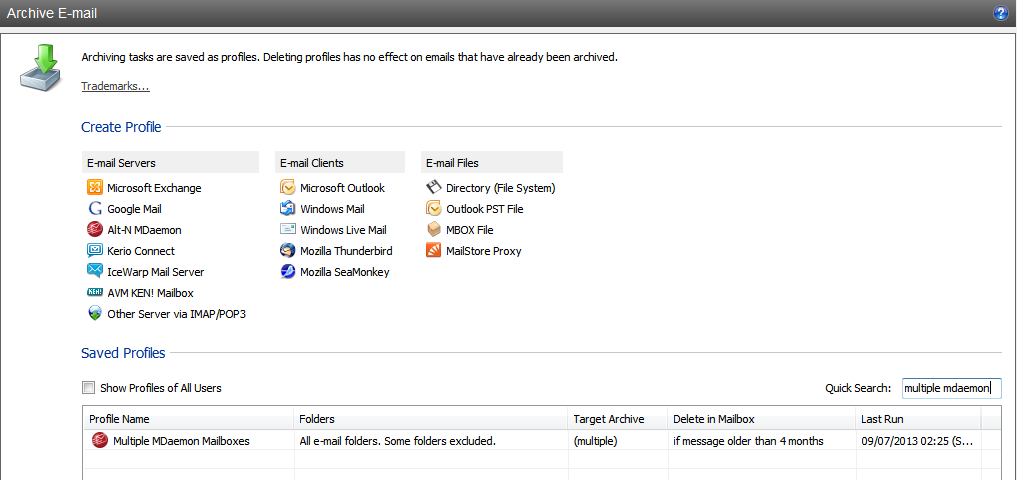Open help via the question mark icon
Viewport: 1017px width, 480px height.
(x=1001, y=13)
